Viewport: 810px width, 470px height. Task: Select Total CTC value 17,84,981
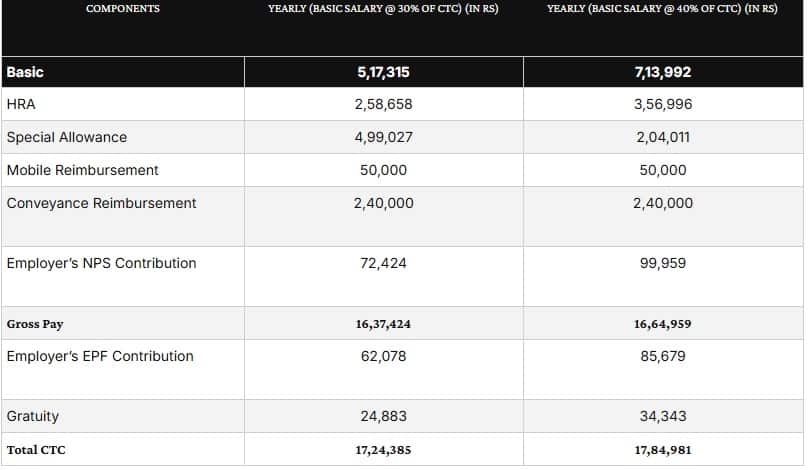click(663, 449)
